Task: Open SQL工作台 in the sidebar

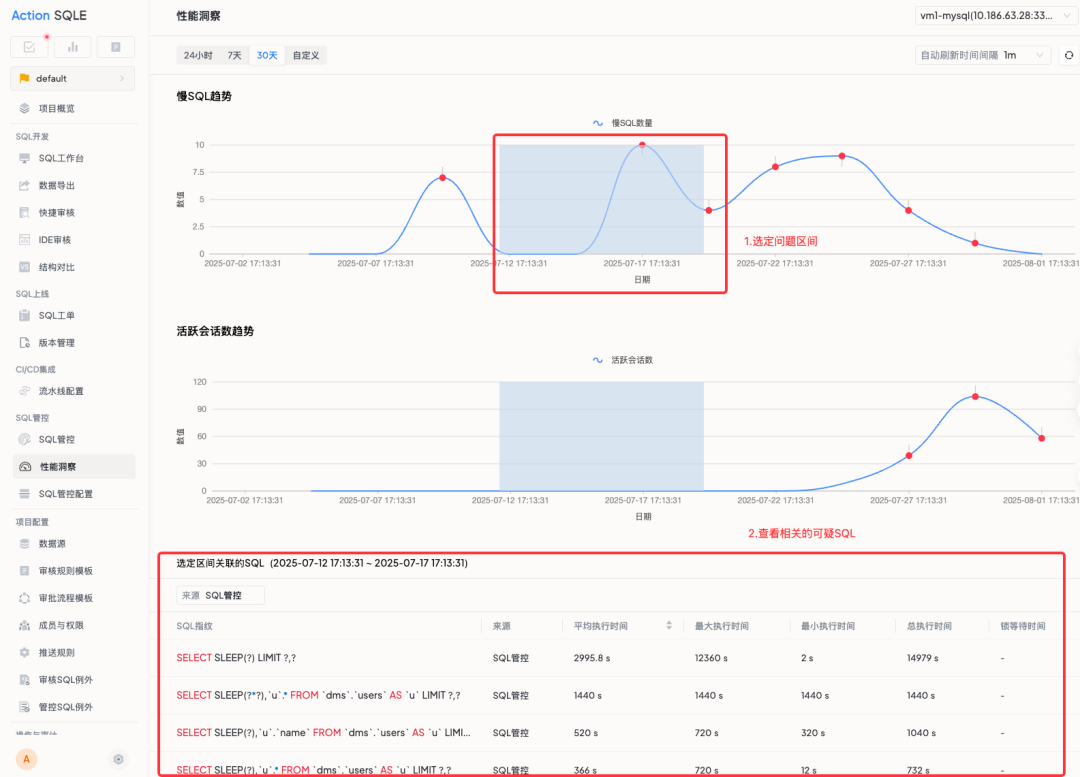Action: 61,158
